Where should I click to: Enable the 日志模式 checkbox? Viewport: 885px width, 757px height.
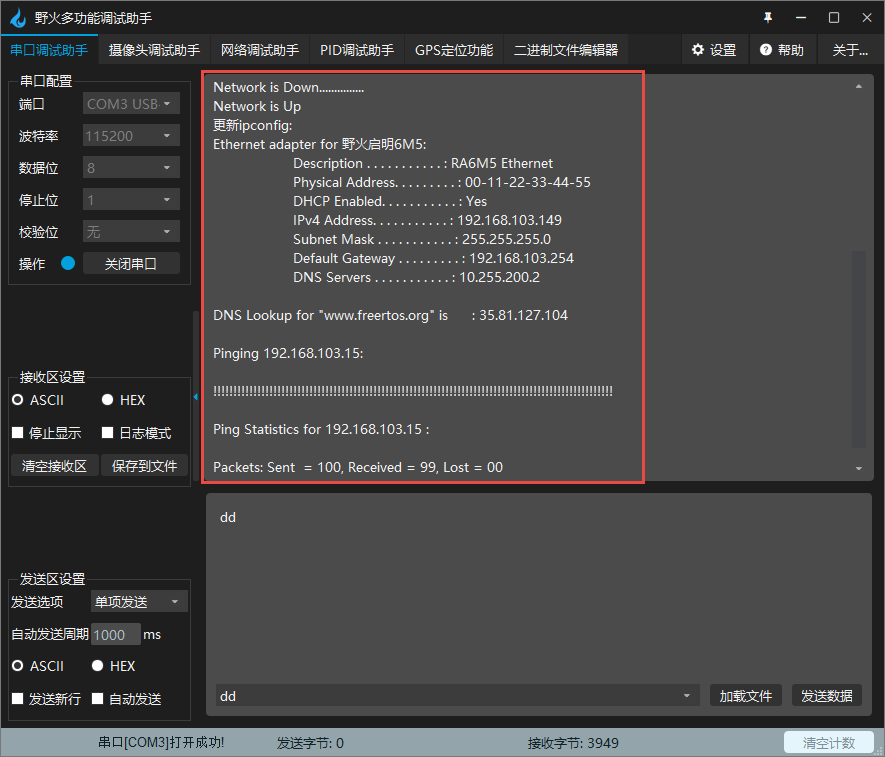tap(107, 433)
